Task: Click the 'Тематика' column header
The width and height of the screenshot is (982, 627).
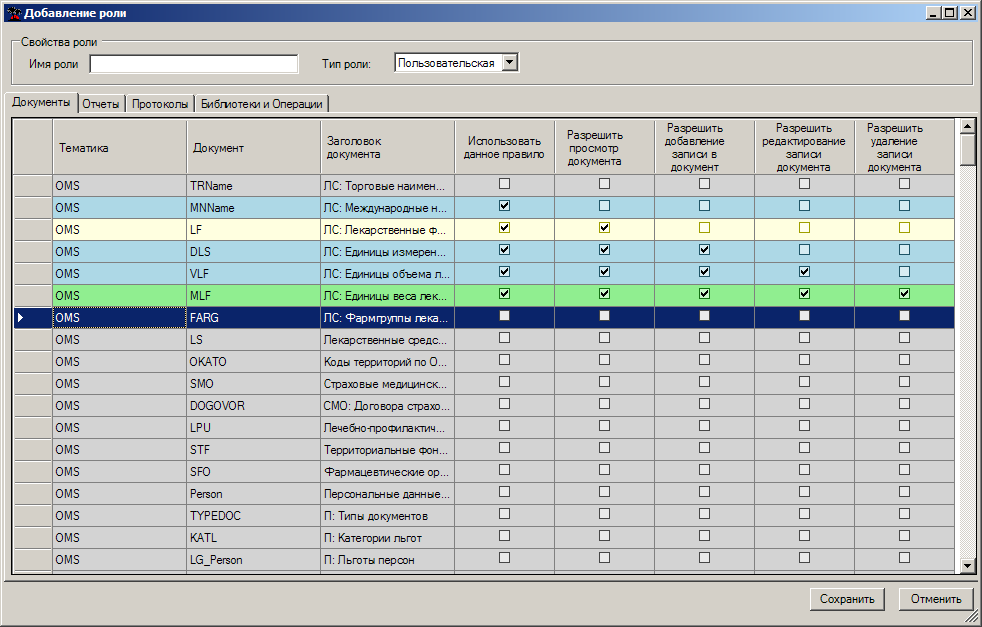Action: click(x=119, y=148)
